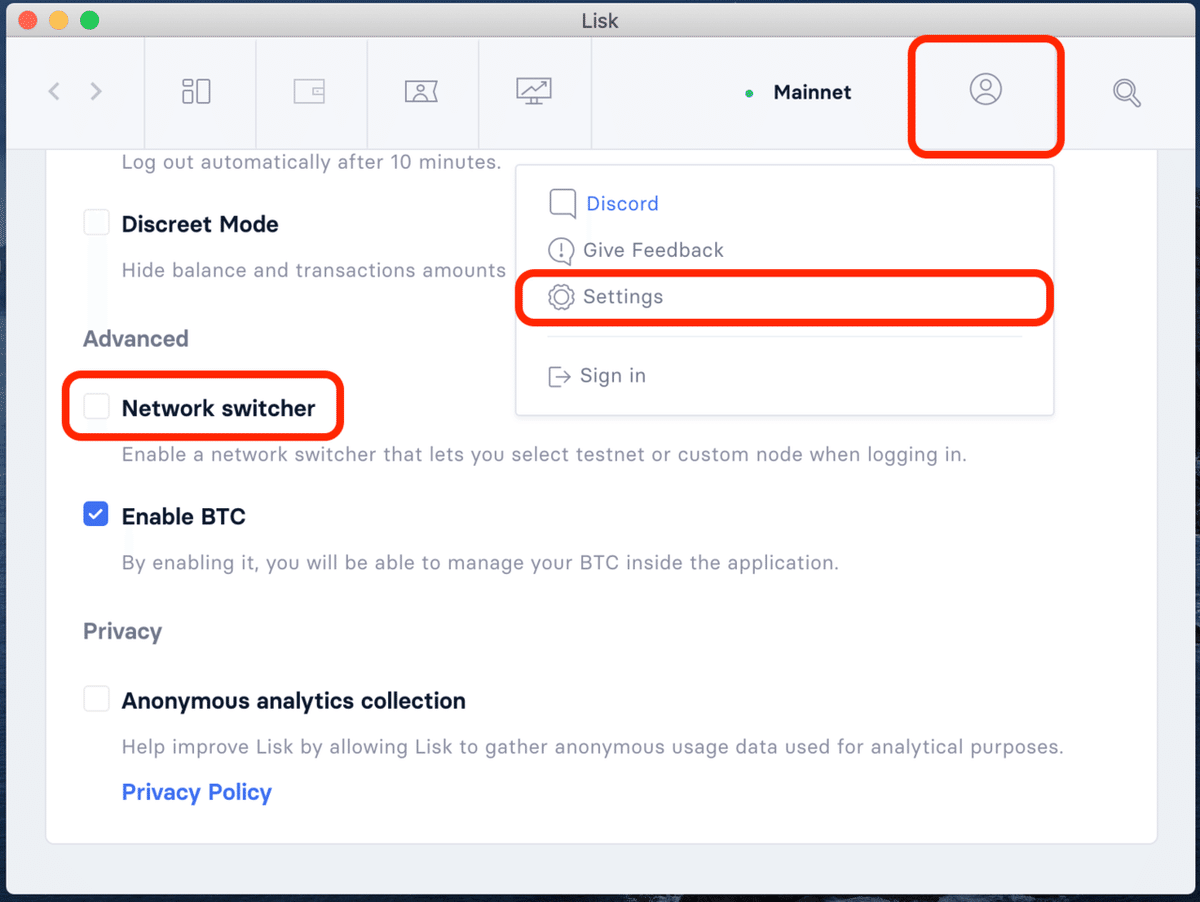The image size is (1200, 902).
Task: Uncheck the Enable BTC checkbox
Action: pos(96,515)
